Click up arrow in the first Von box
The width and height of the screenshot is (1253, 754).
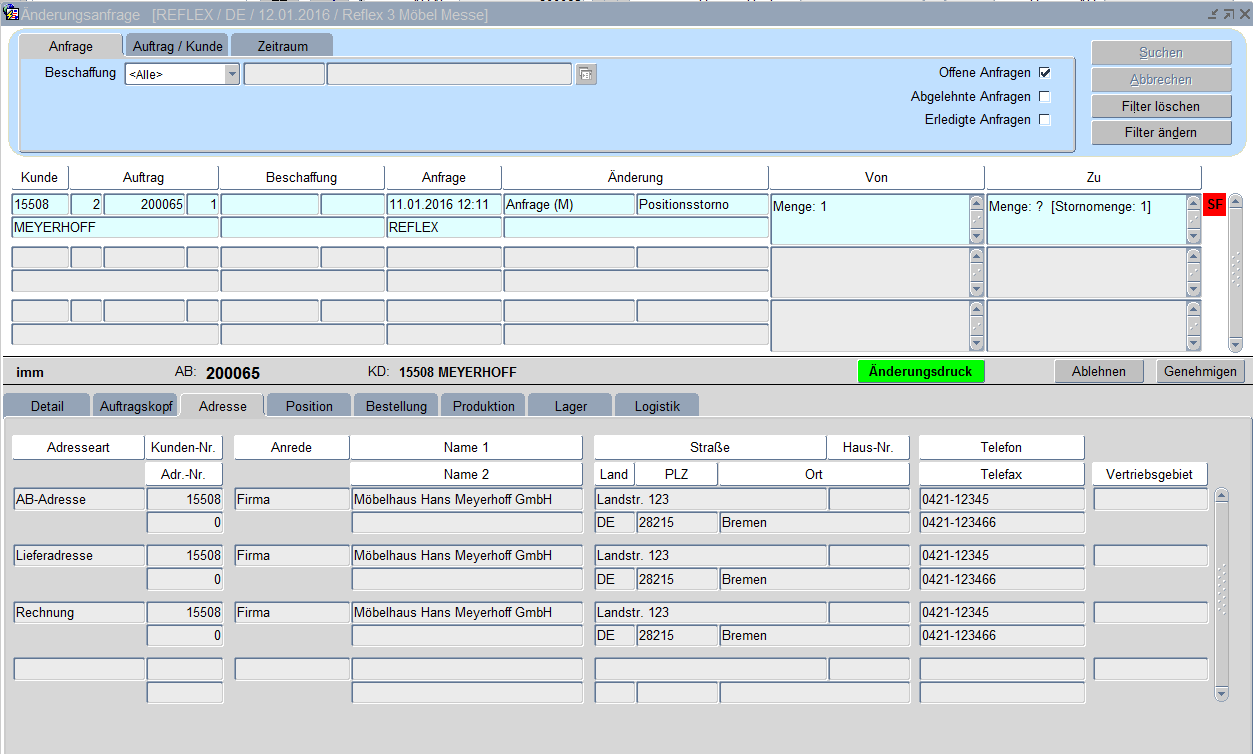pos(976,203)
